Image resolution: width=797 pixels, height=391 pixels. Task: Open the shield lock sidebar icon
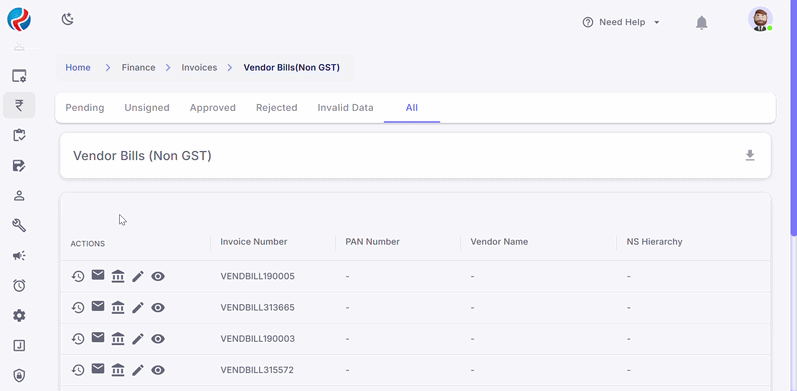[19, 376]
